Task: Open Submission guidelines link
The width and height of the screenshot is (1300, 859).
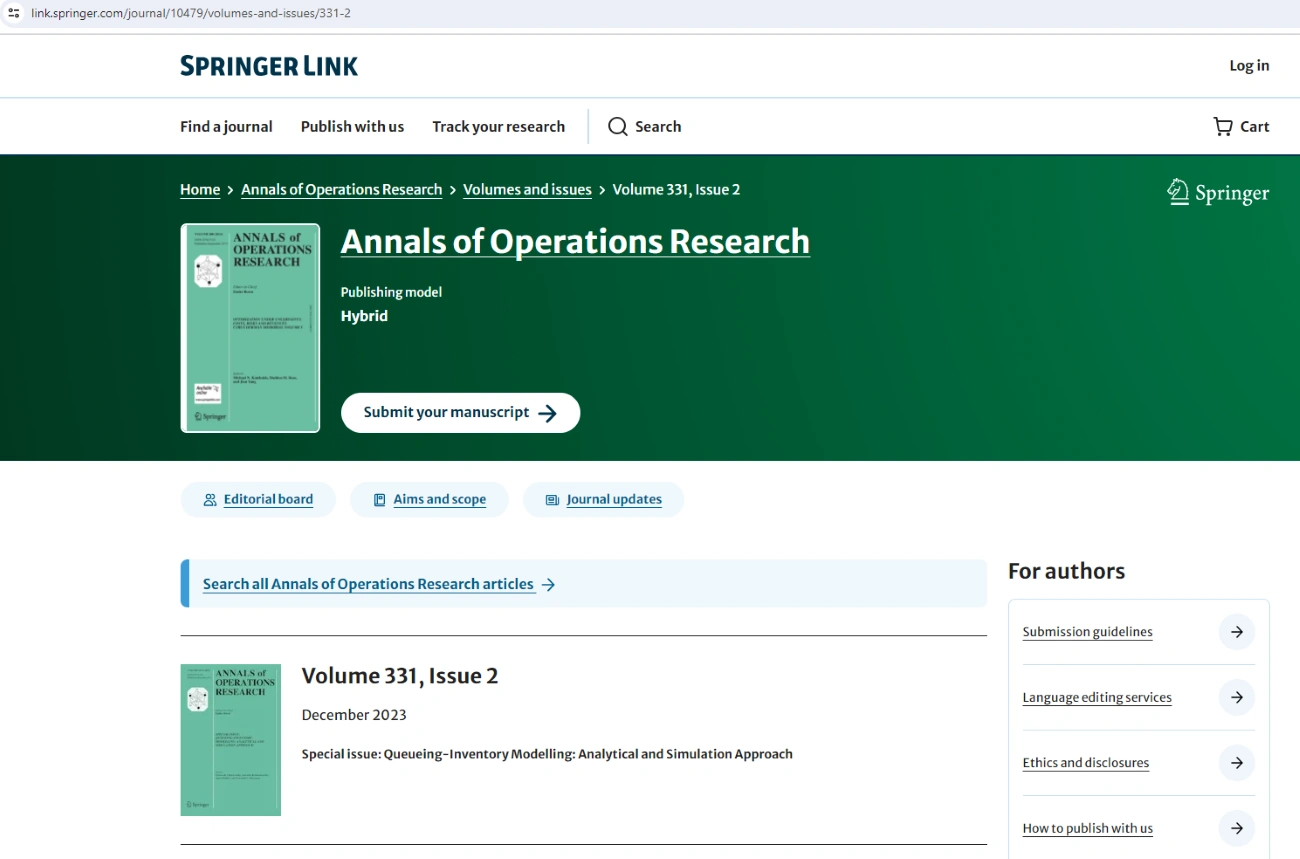Action: pyautogui.click(x=1087, y=632)
